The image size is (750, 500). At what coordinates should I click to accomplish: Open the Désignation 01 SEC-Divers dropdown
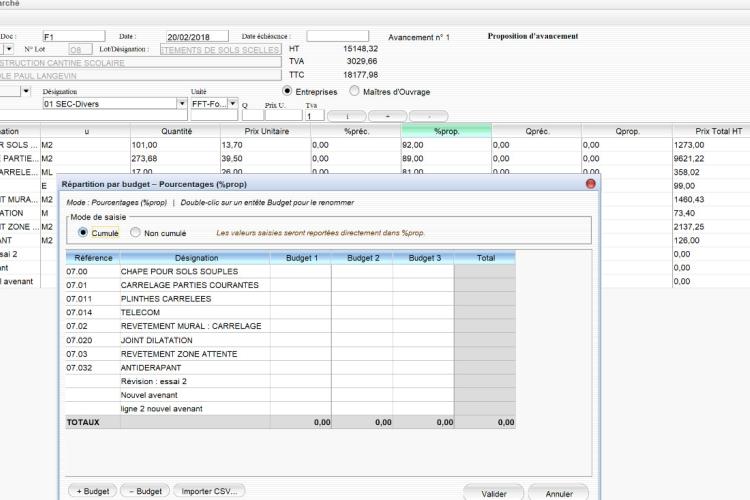click(182, 103)
